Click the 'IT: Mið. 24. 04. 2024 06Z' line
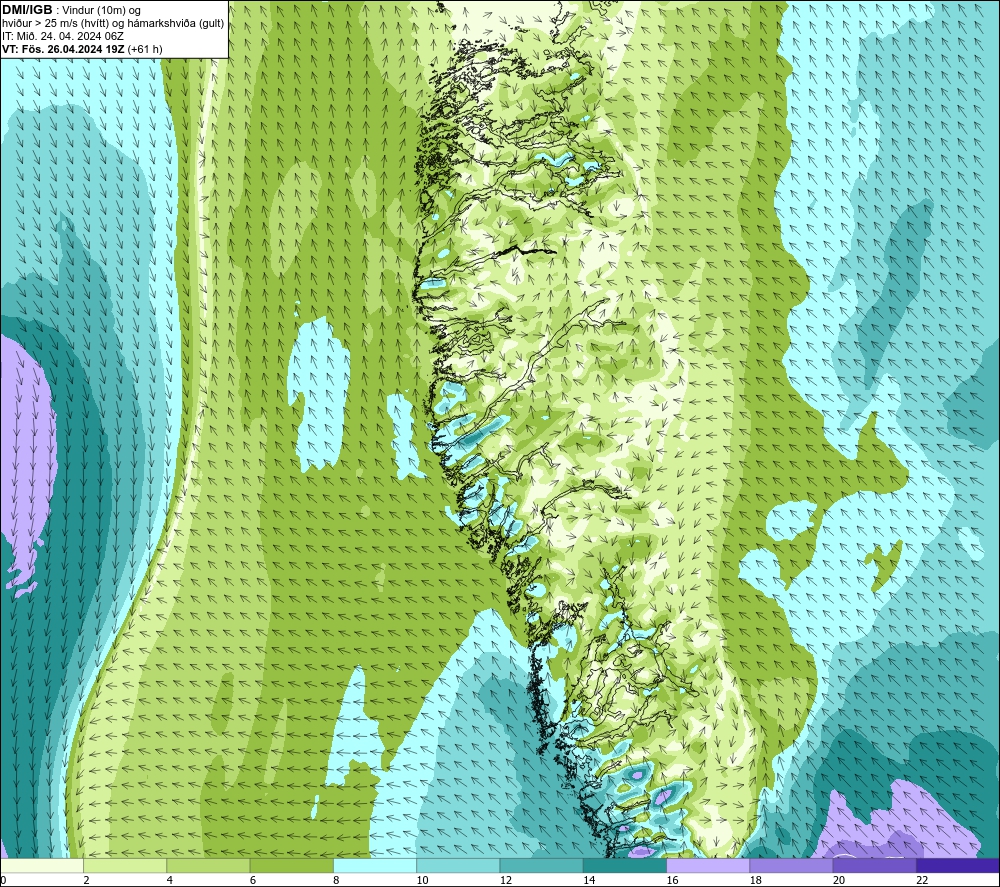The image size is (1000, 887). [62, 36]
